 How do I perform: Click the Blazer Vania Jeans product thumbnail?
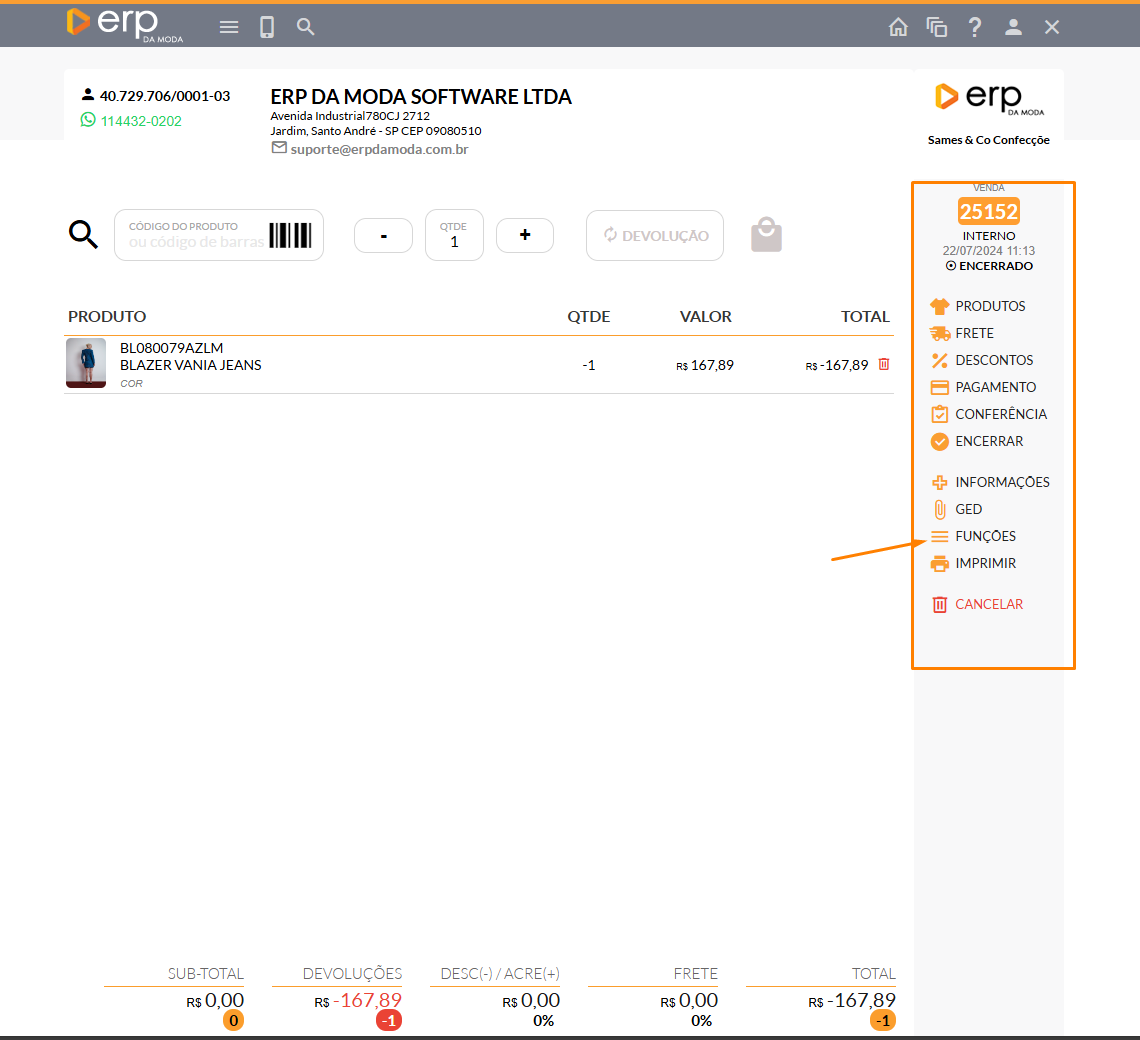point(86,363)
